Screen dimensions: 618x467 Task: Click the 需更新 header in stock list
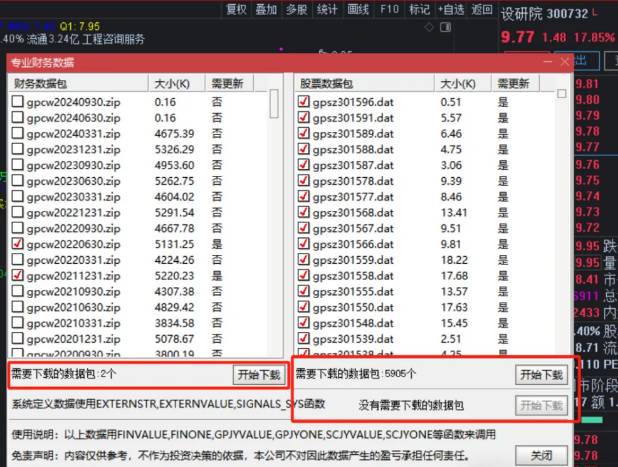pos(515,83)
